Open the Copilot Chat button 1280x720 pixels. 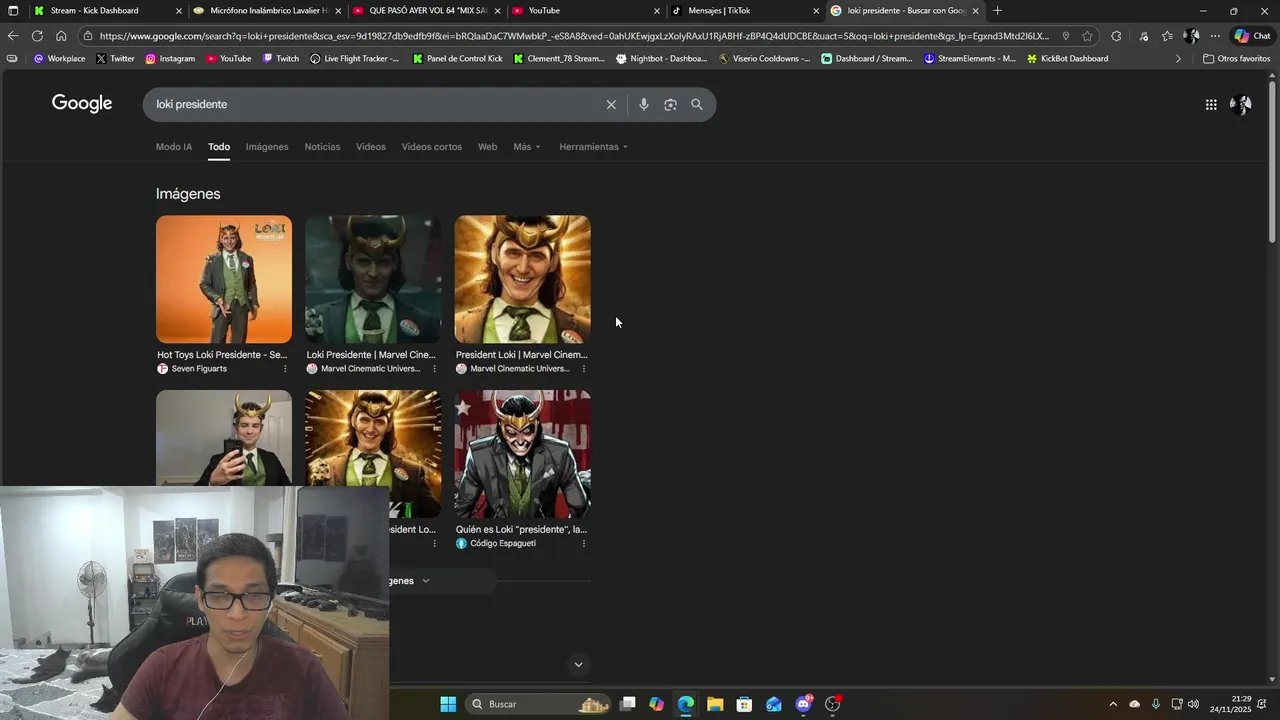1252,36
